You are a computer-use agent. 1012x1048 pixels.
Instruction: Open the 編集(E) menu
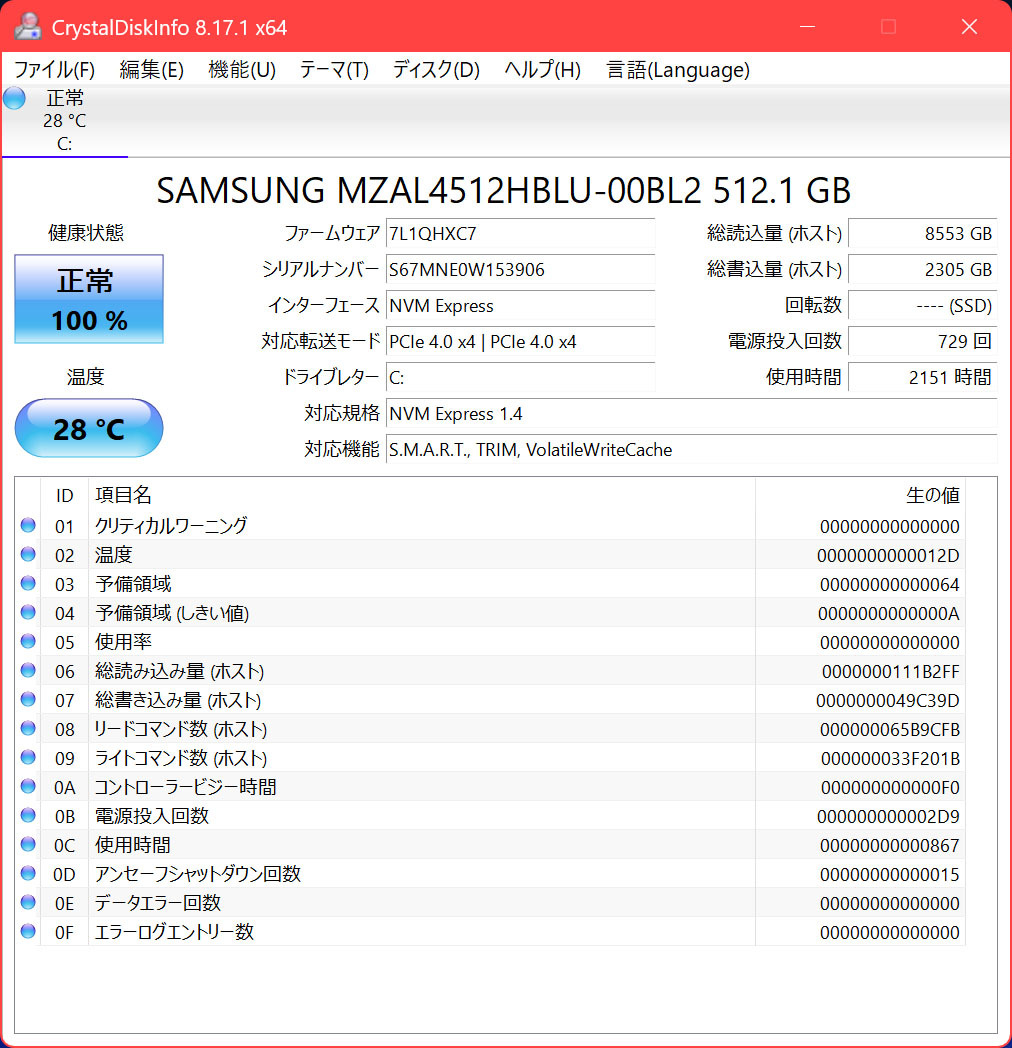click(152, 70)
